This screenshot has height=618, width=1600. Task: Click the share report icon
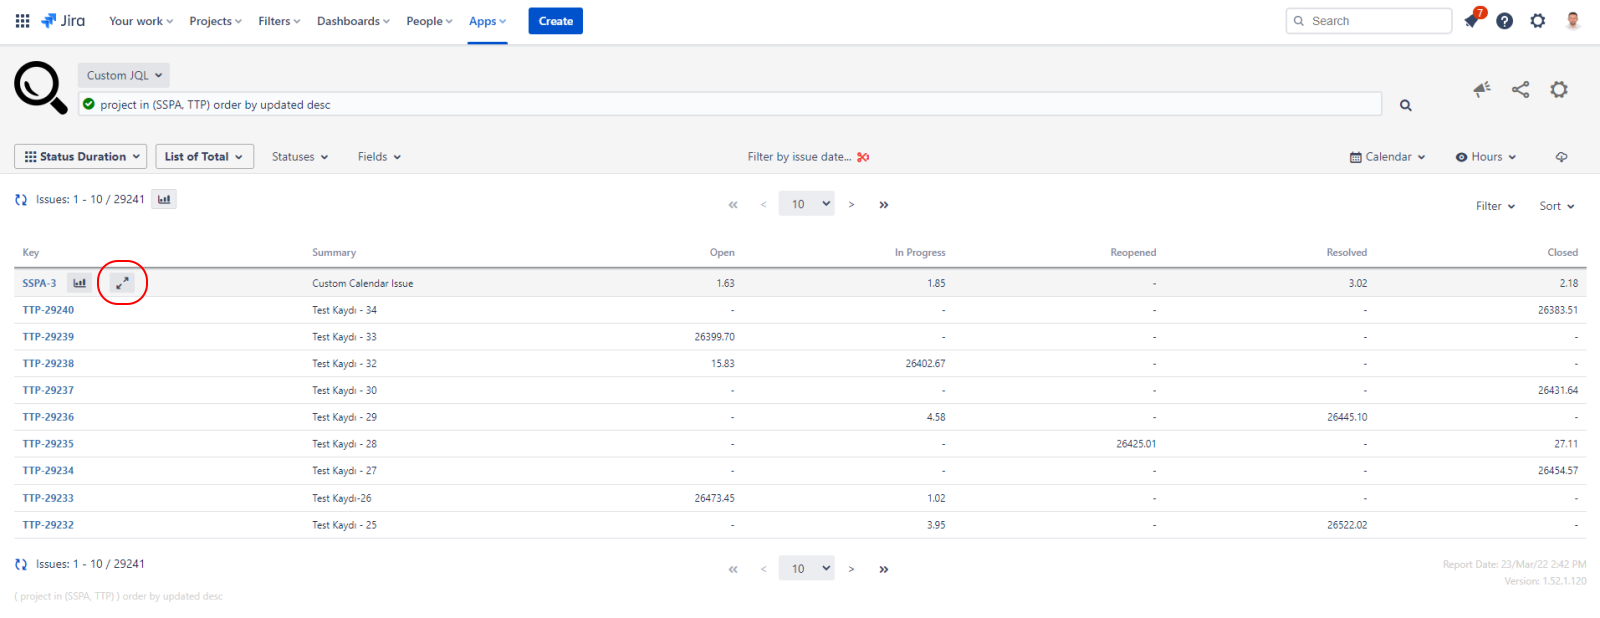click(1520, 90)
